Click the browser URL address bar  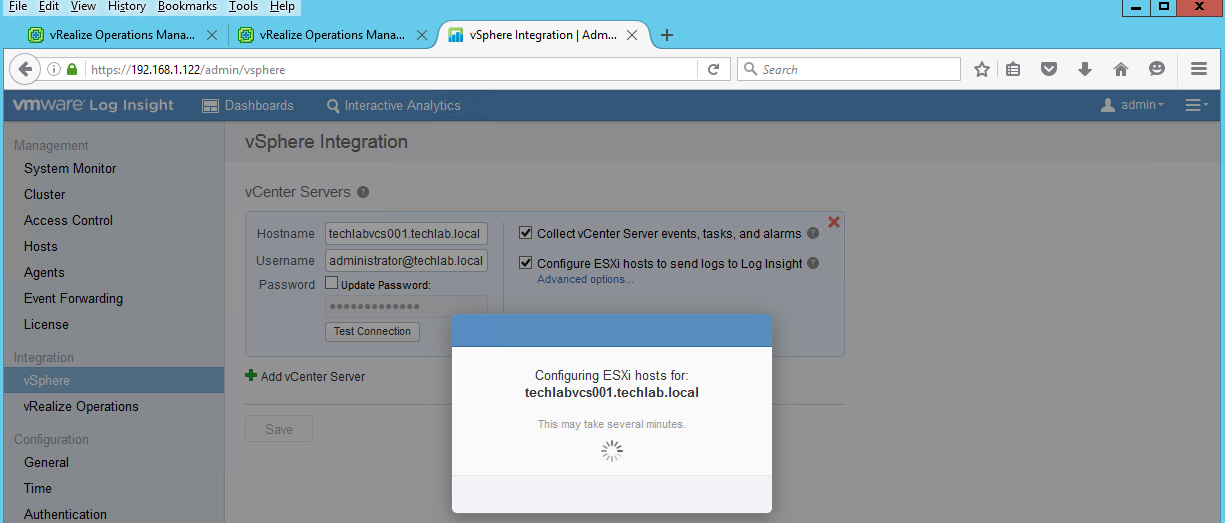(x=390, y=70)
